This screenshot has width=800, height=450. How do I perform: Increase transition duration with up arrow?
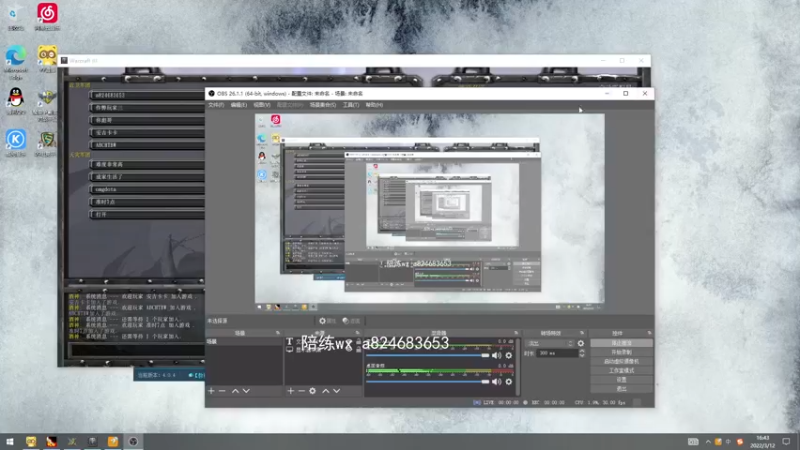tap(582, 351)
